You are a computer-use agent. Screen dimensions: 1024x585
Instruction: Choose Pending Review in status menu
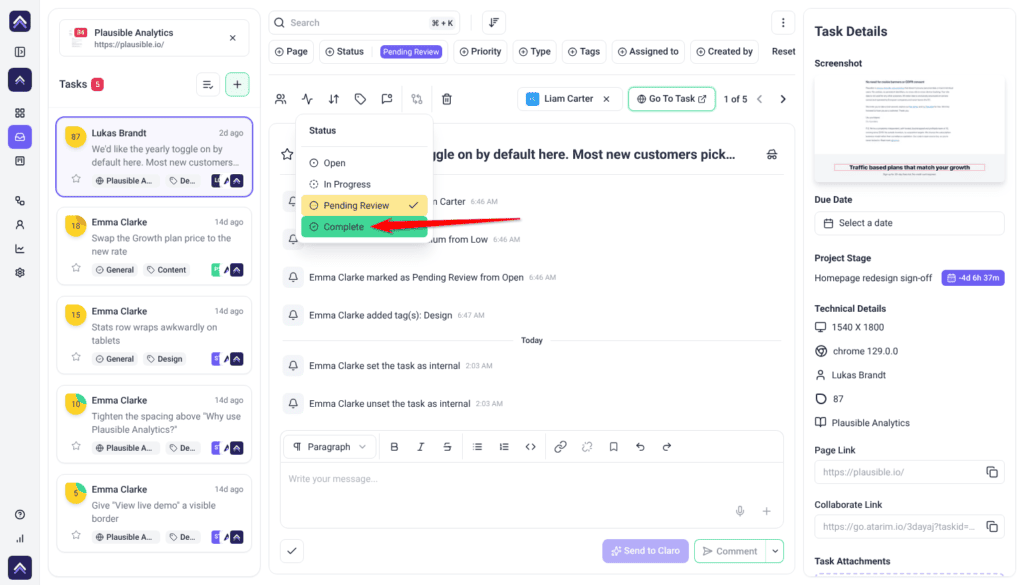coord(364,205)
